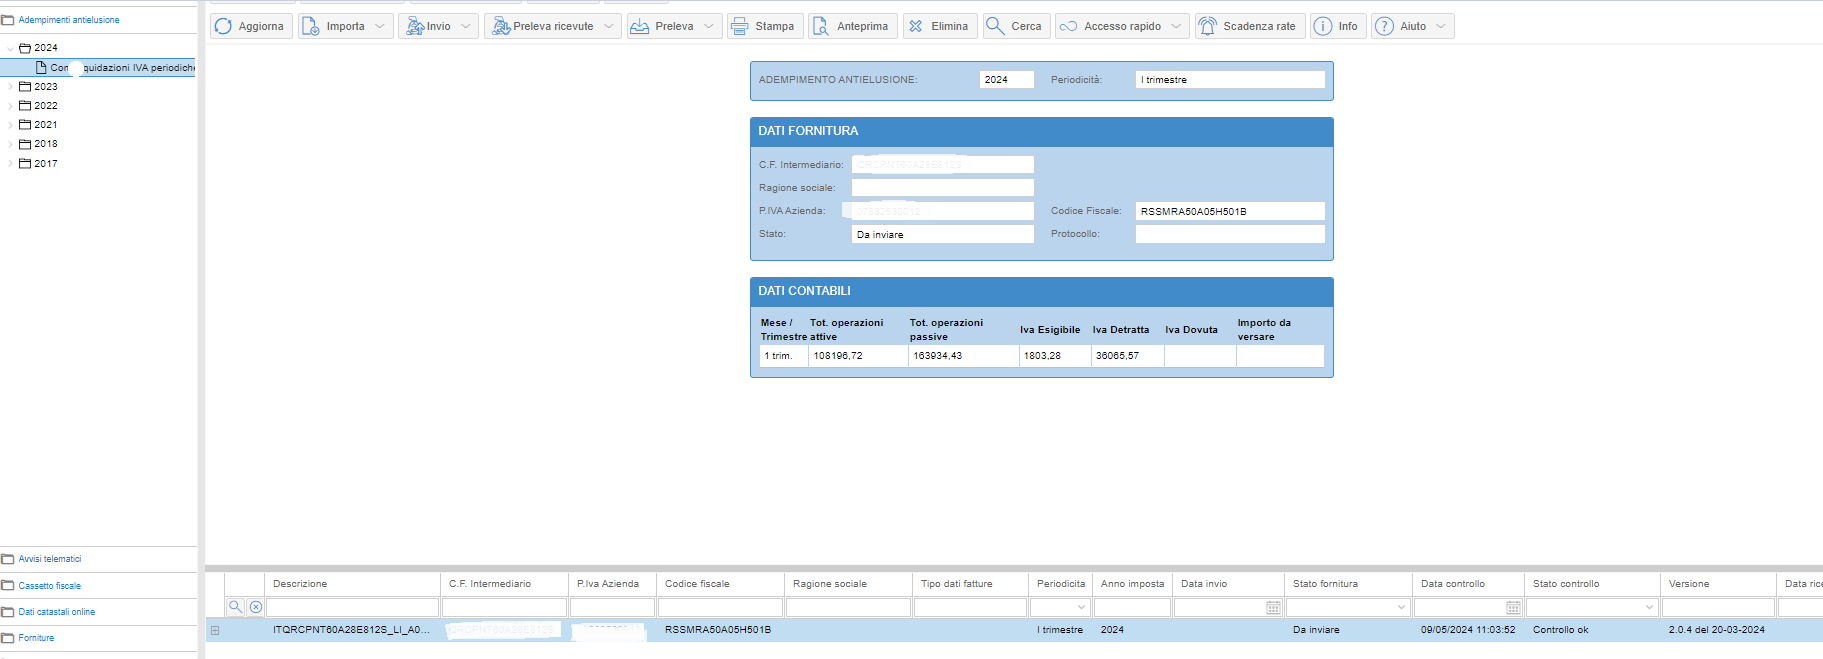The image size is (1823, 659).
Task: Click the Preleva inbox icon
Action: 639,26
